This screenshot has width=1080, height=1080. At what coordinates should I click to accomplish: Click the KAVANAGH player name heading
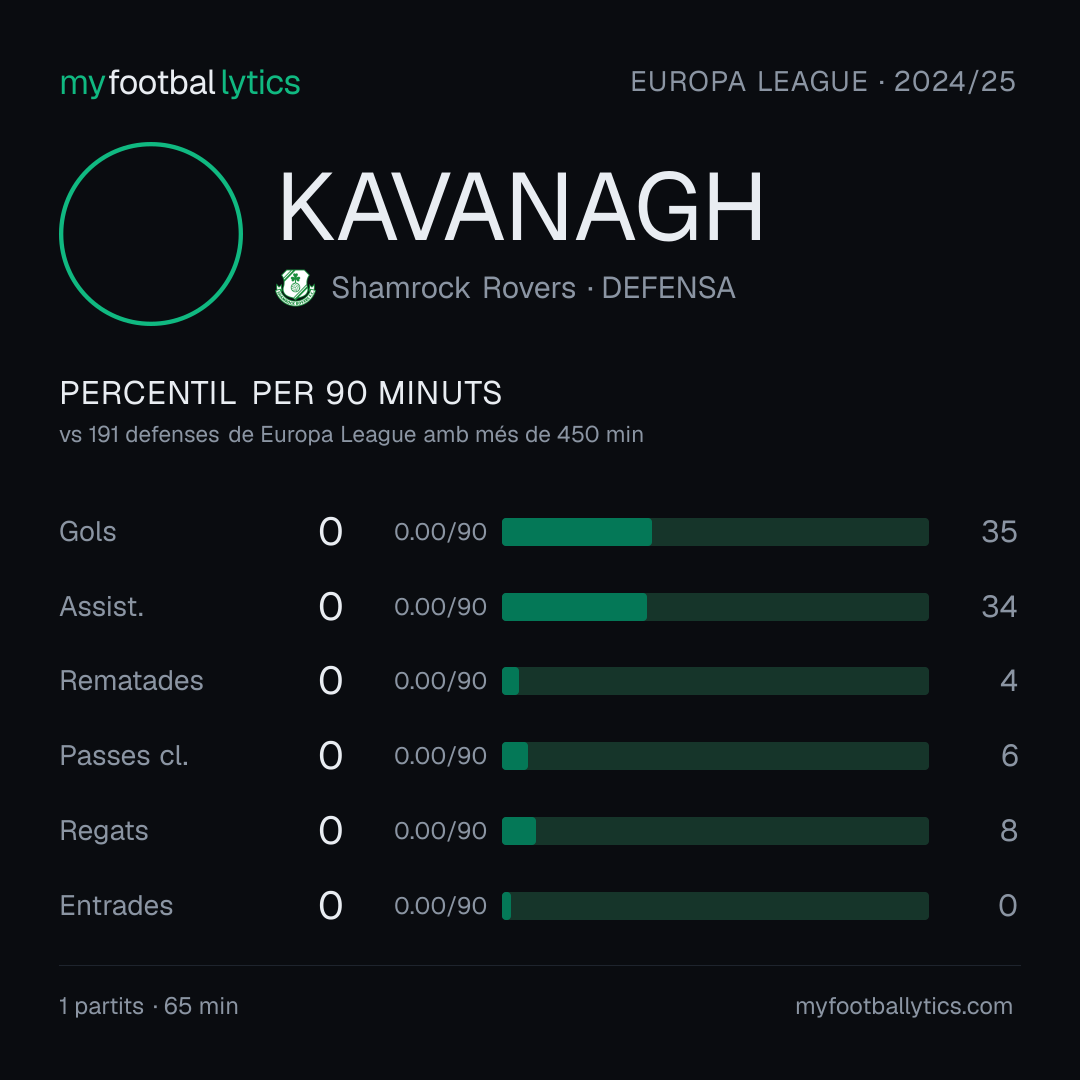(521, 207)
